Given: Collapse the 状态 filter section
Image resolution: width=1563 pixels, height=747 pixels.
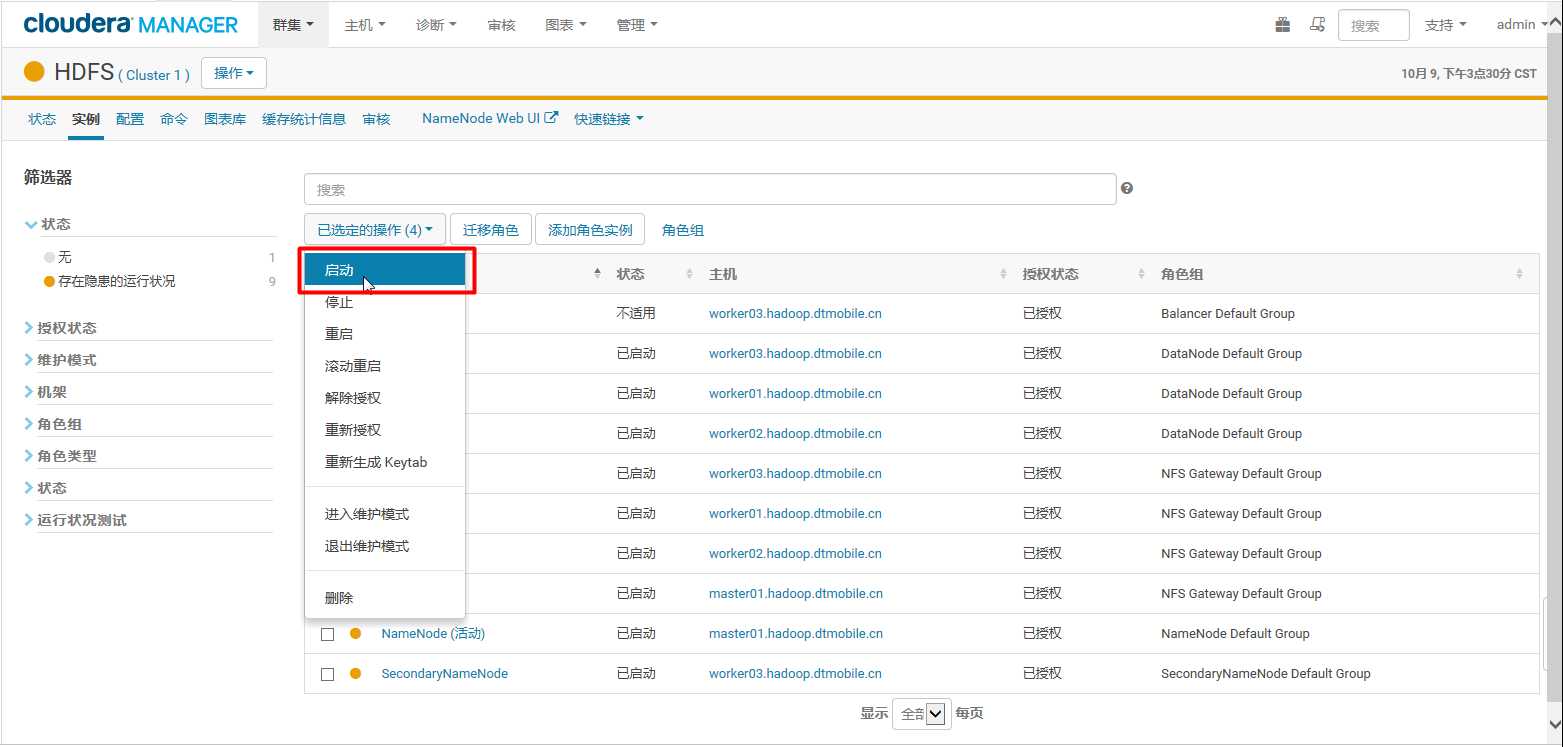Looking at the screenshot, I should point(48,224).
